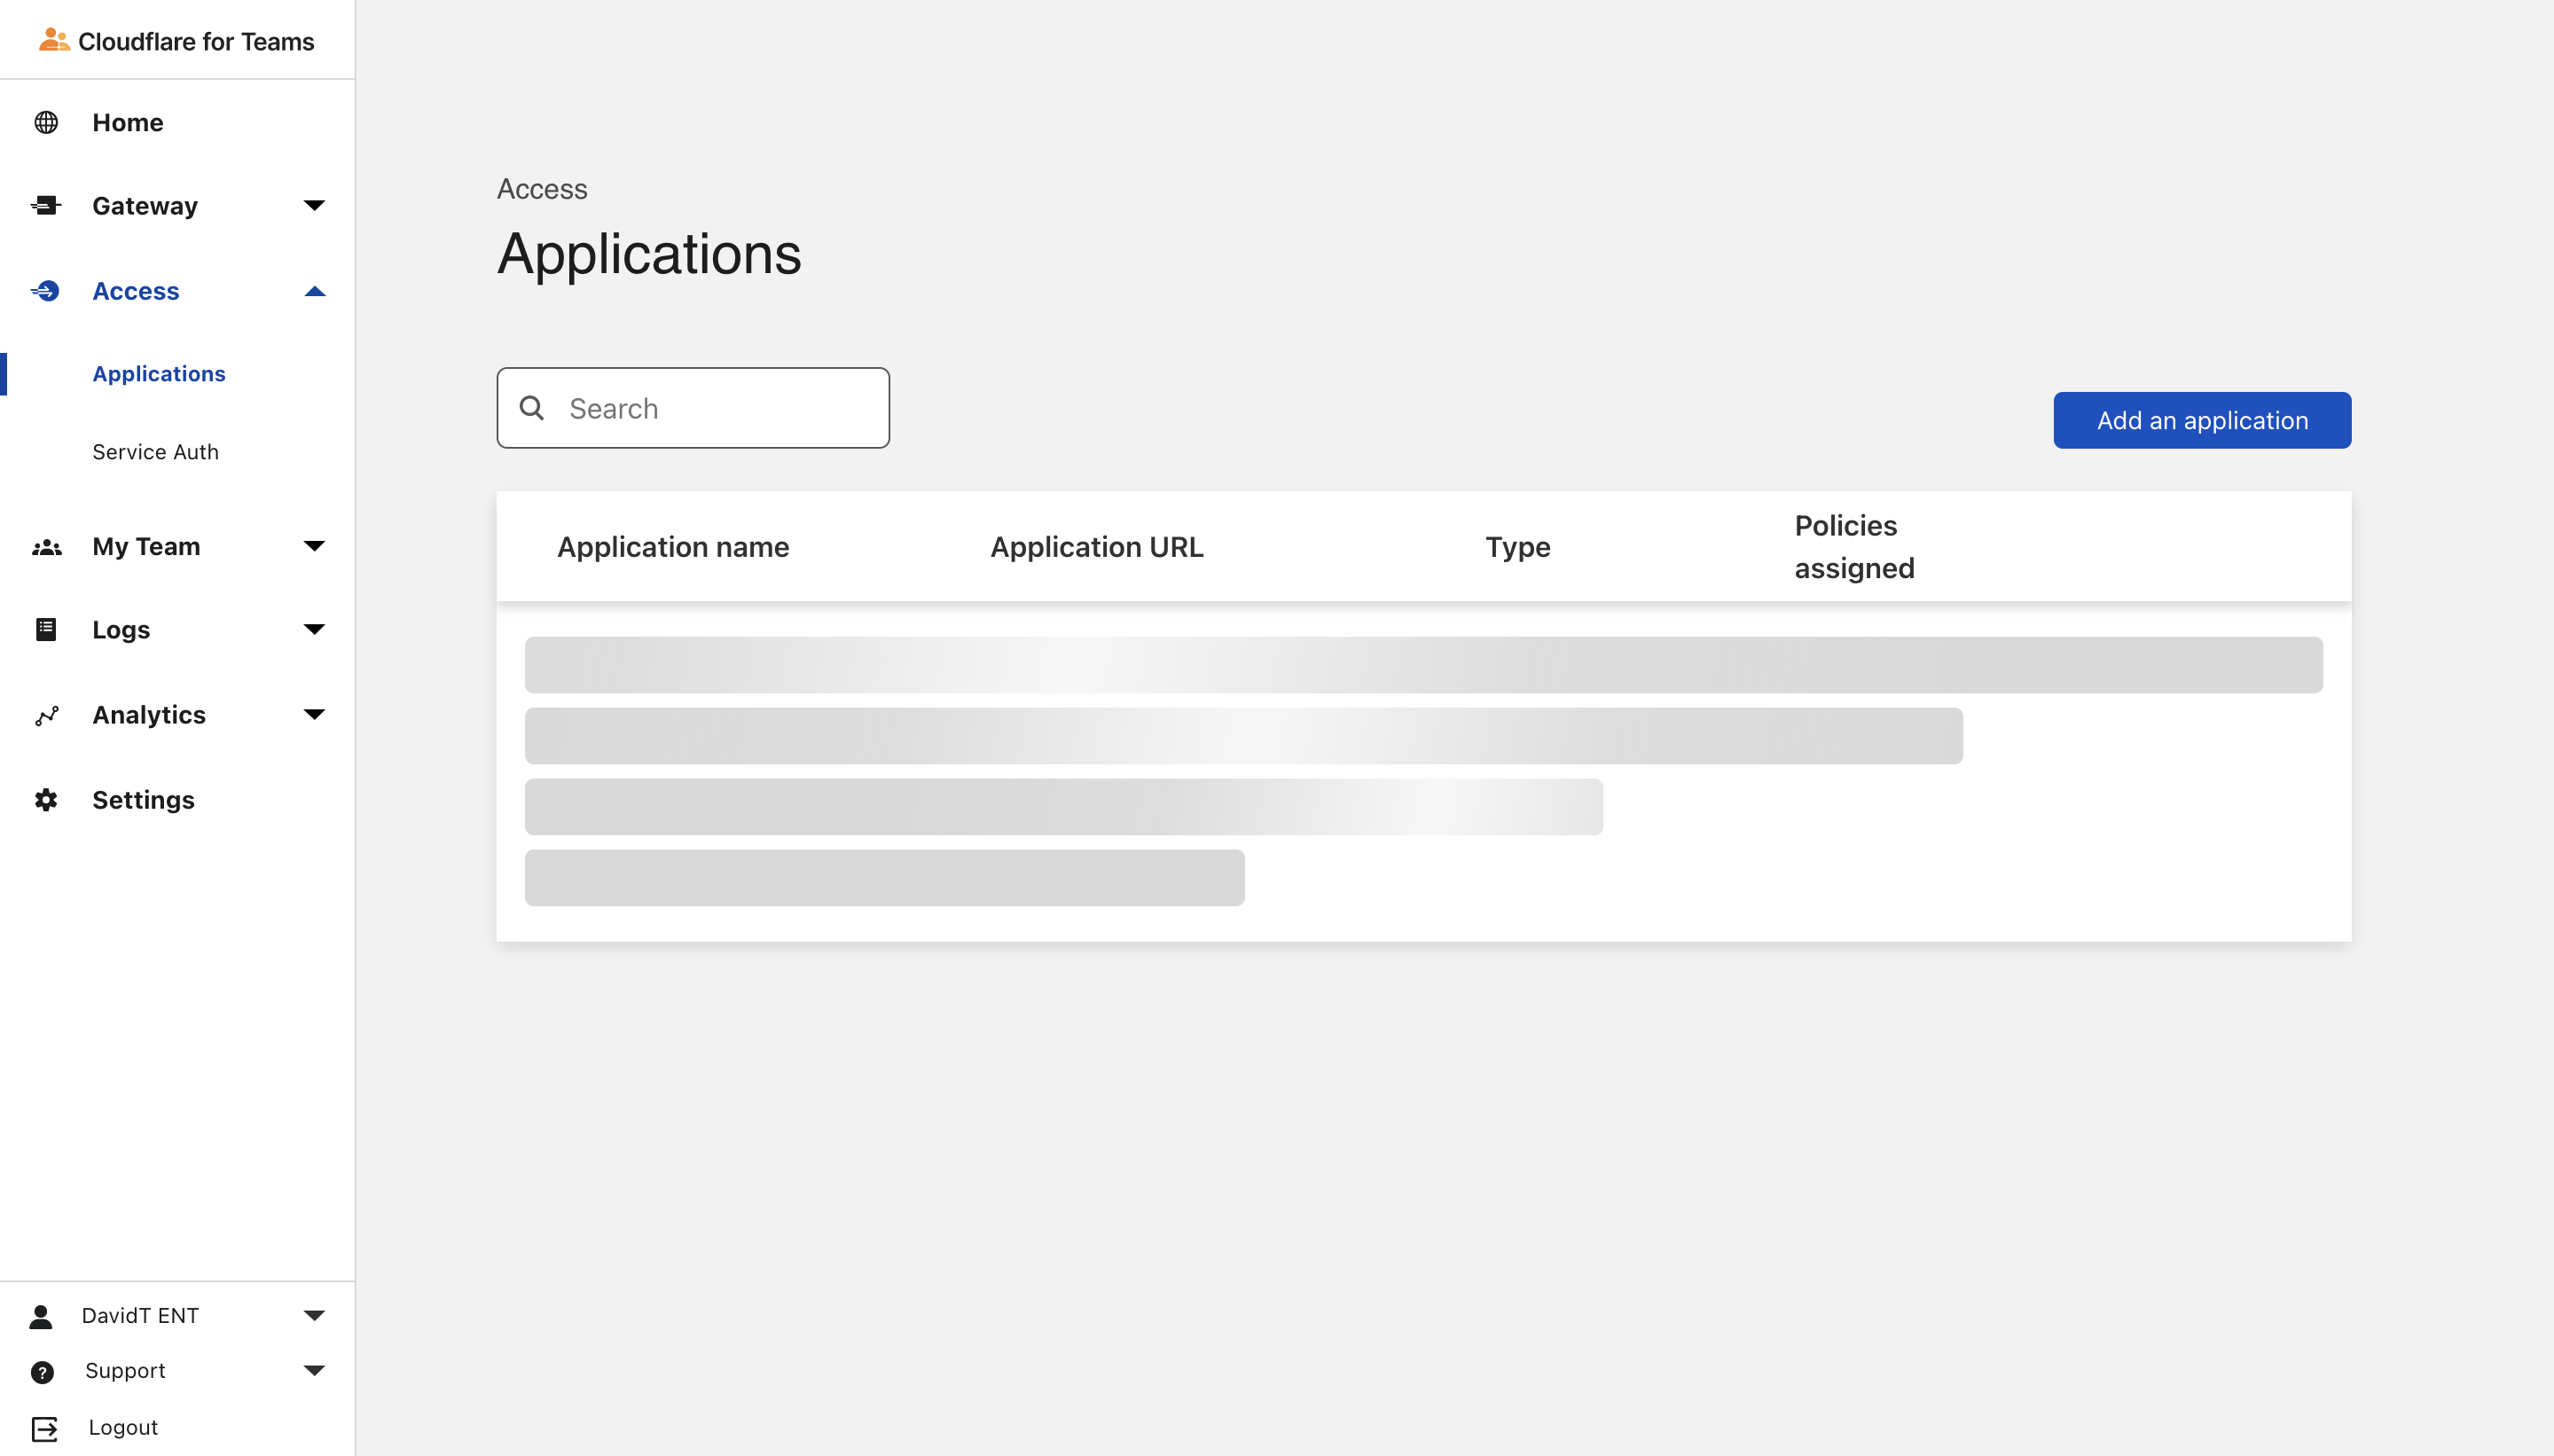
Task: Open the Analytics dropdown chevron
Action: [x=314, y=714]
